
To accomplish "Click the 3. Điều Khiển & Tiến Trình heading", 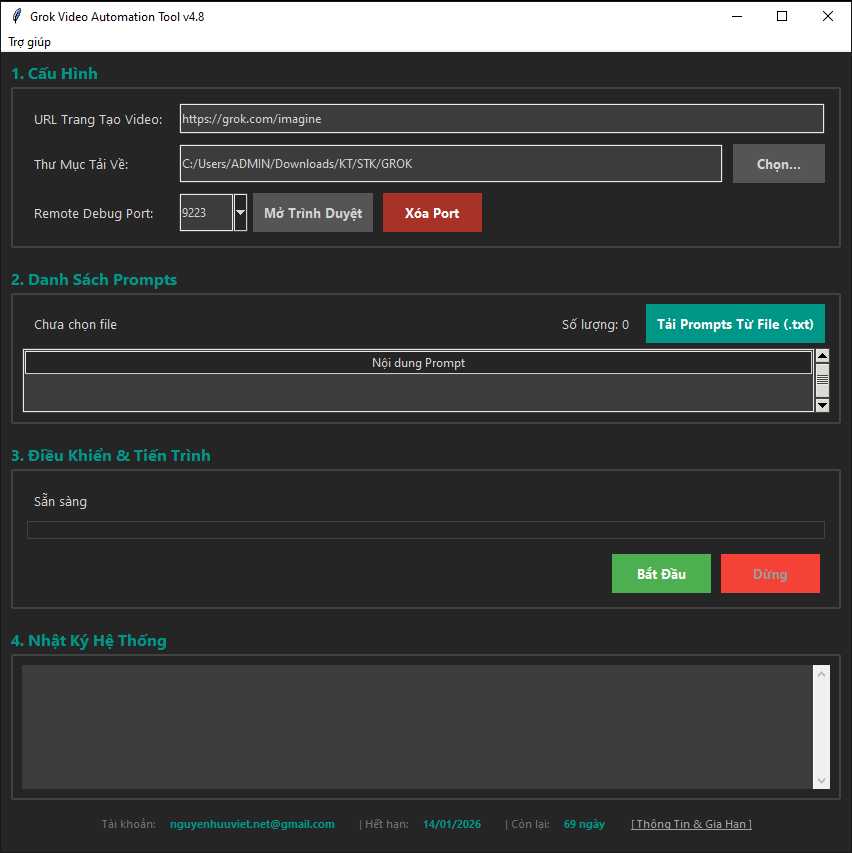I will pyautogui.click(x=111, y=455).
